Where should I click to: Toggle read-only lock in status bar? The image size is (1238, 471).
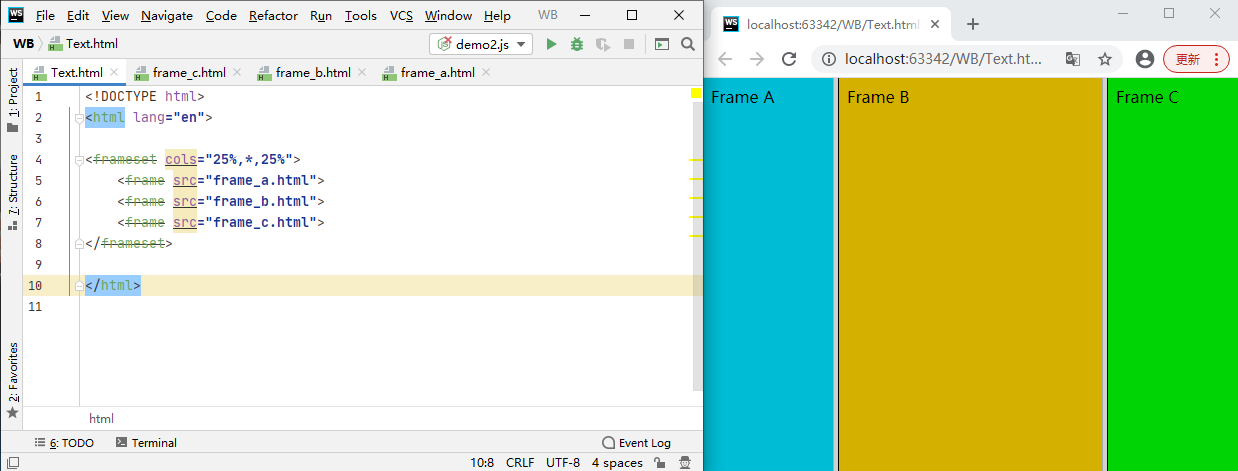tap(659, 463)
